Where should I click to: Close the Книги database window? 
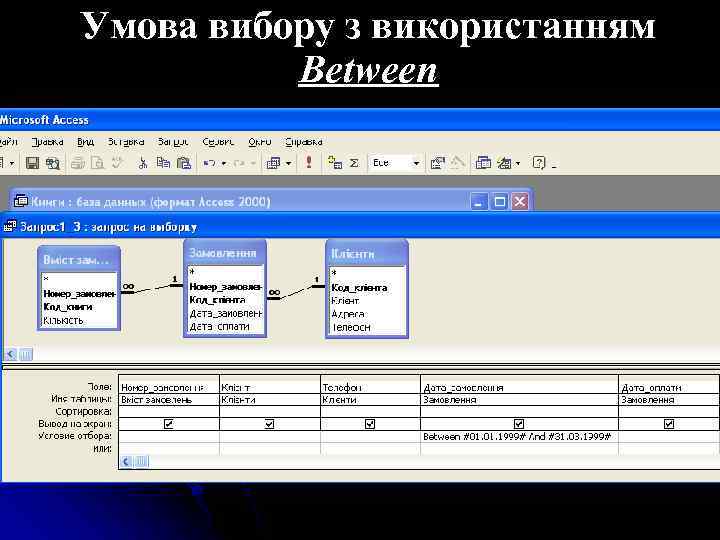(x=520, y=202)
